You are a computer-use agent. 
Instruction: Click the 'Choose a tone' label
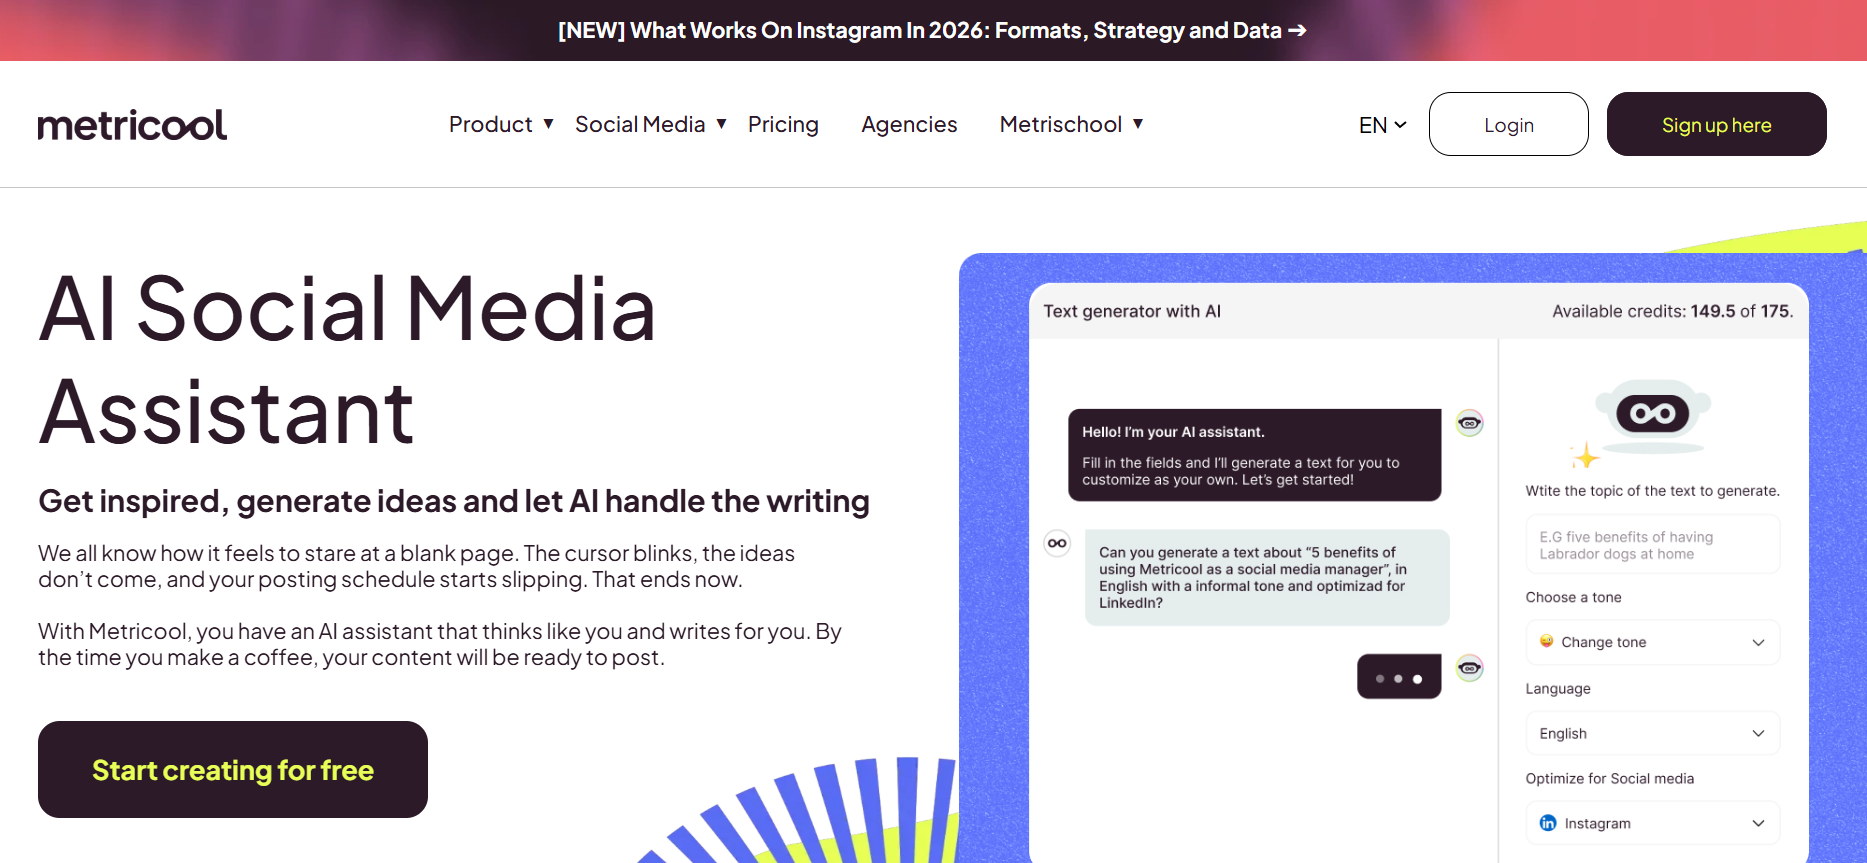(1573, 597)
